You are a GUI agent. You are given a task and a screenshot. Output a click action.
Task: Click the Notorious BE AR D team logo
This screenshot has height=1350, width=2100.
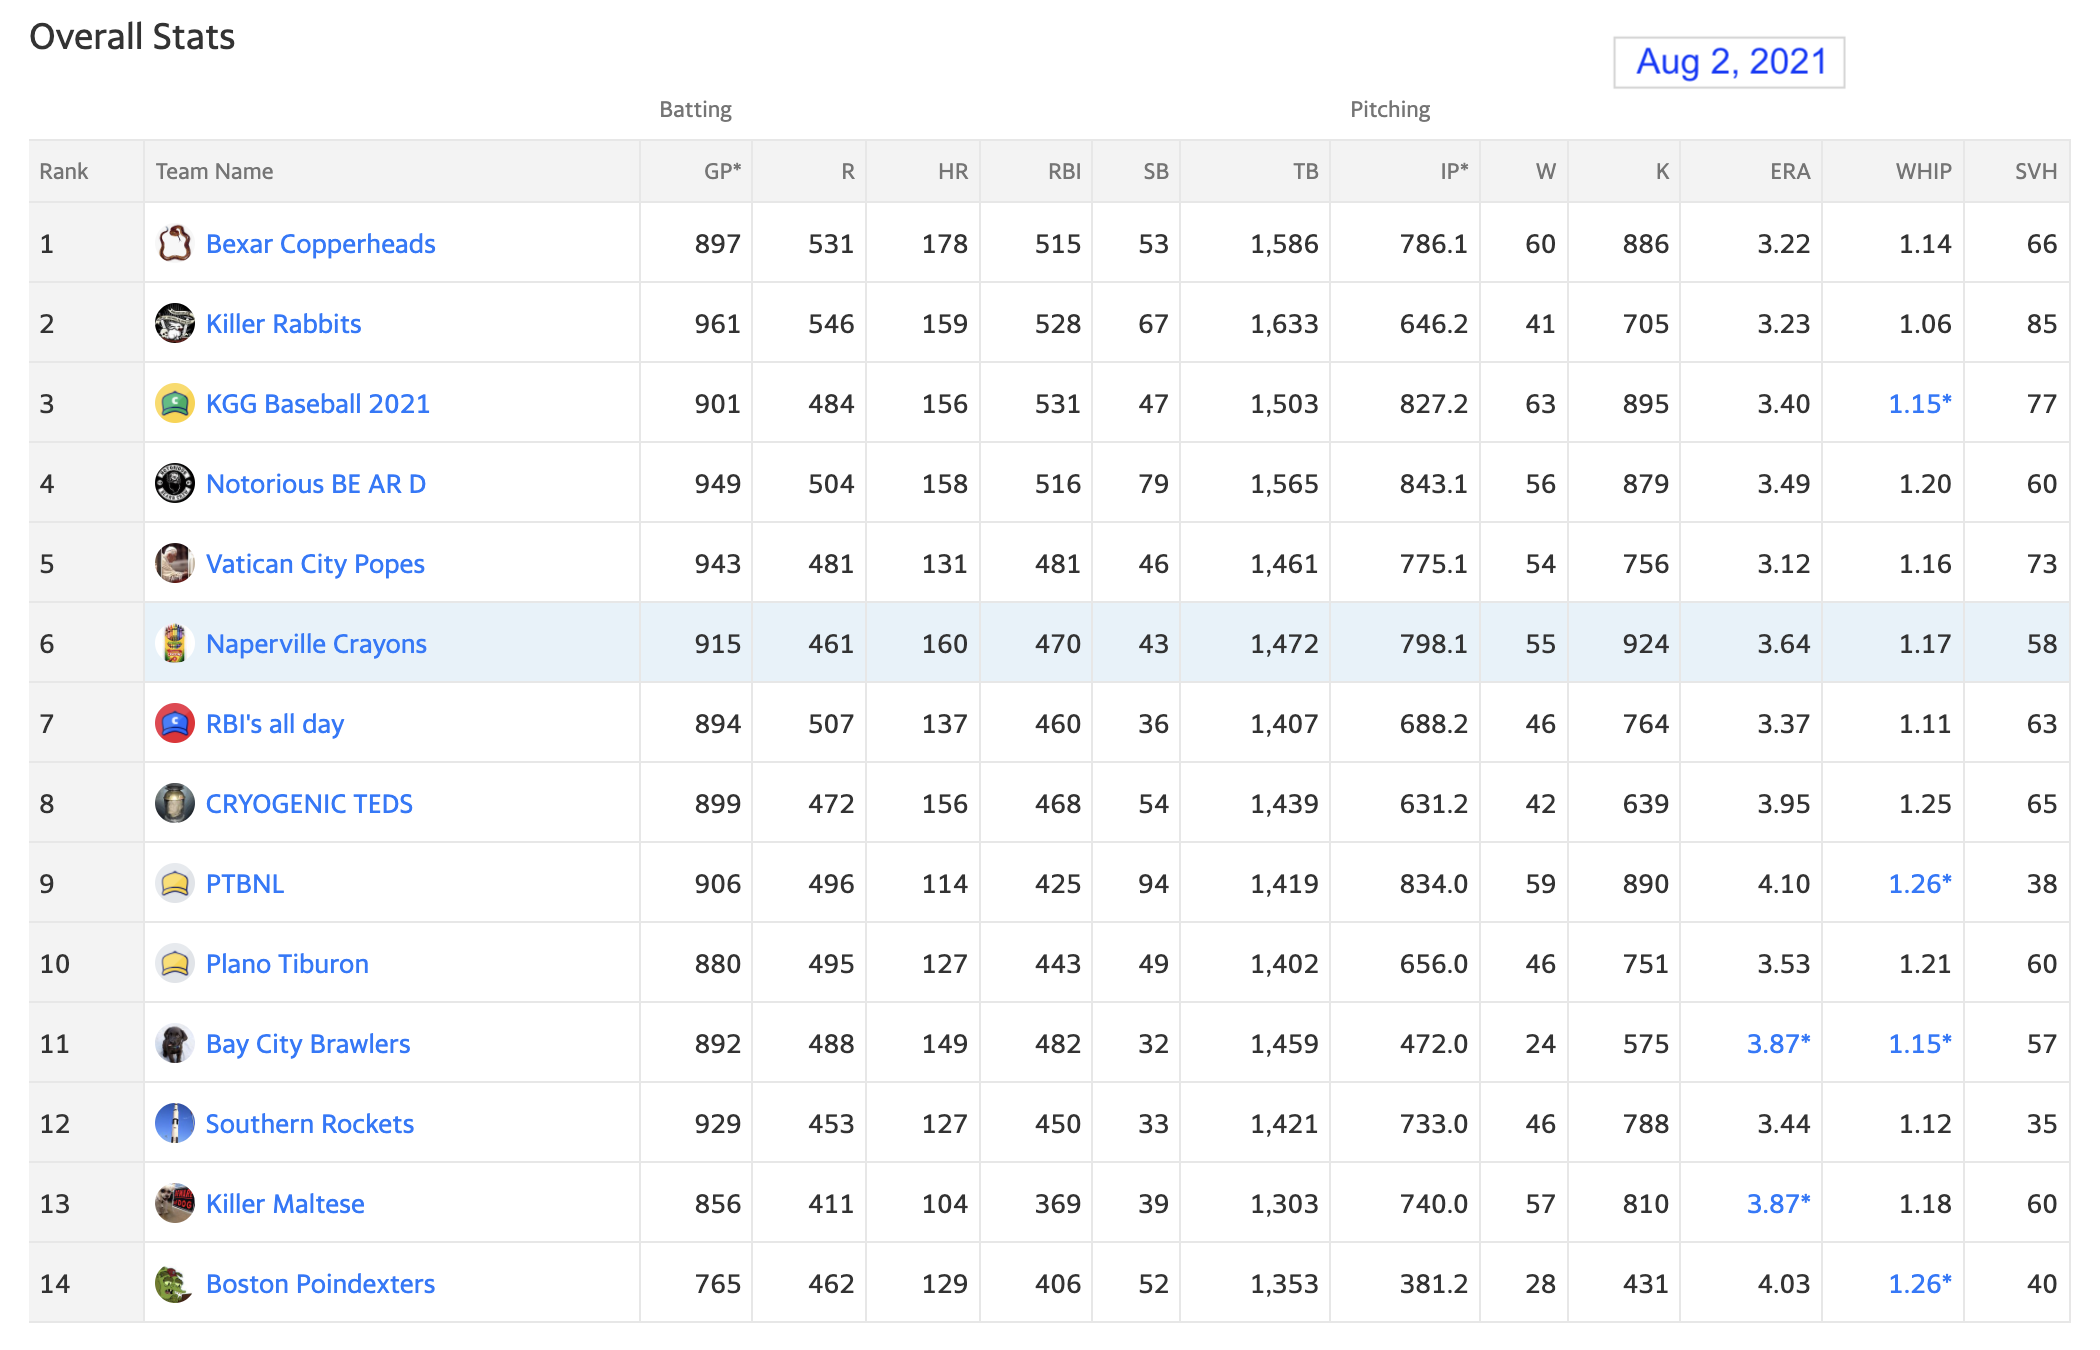[175, 483]
